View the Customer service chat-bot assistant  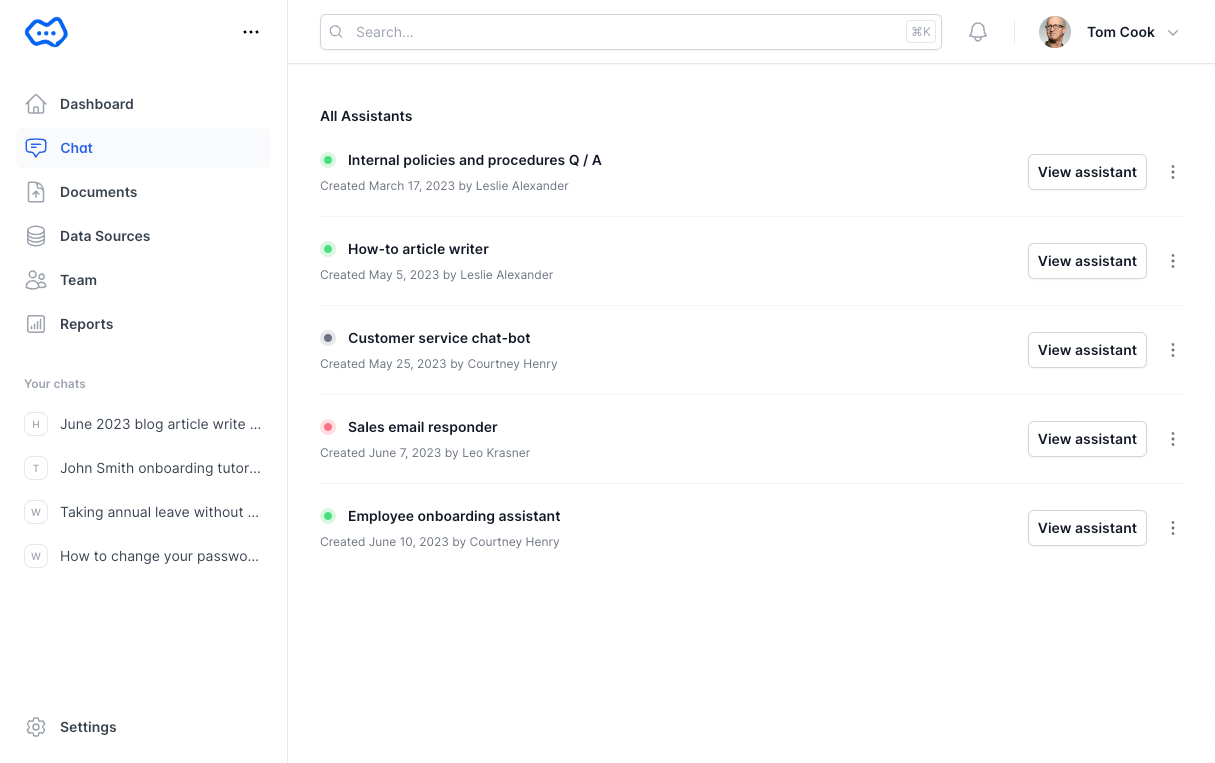pos(1087,350)
